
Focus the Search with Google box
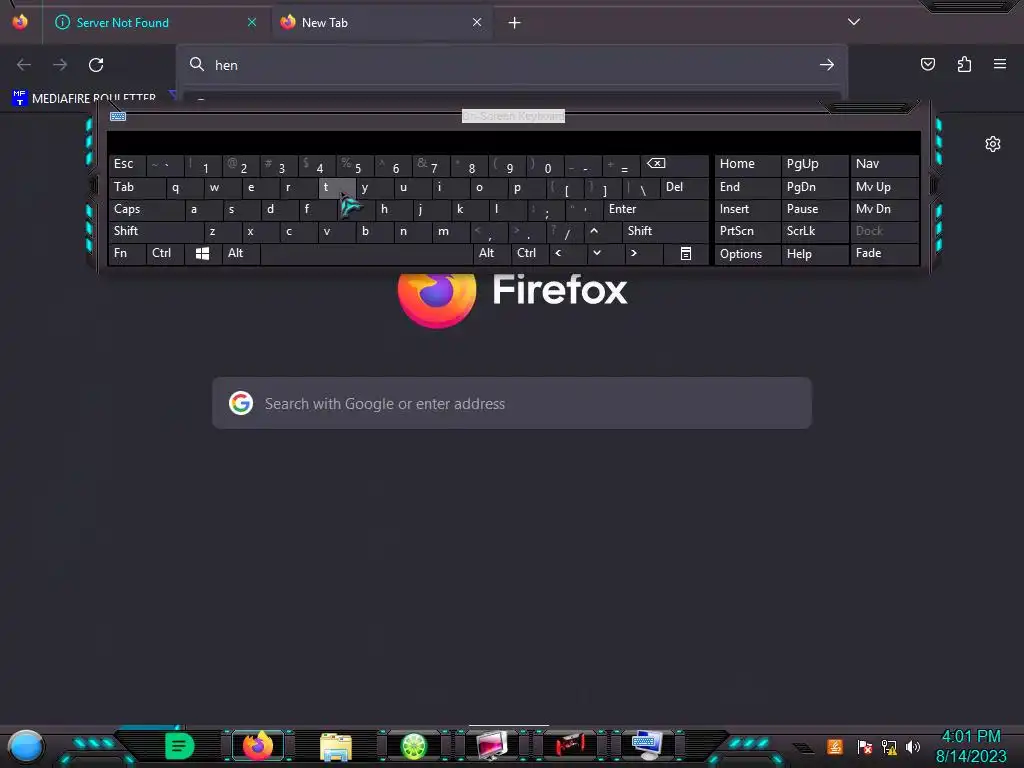click(x=512, y=404)
